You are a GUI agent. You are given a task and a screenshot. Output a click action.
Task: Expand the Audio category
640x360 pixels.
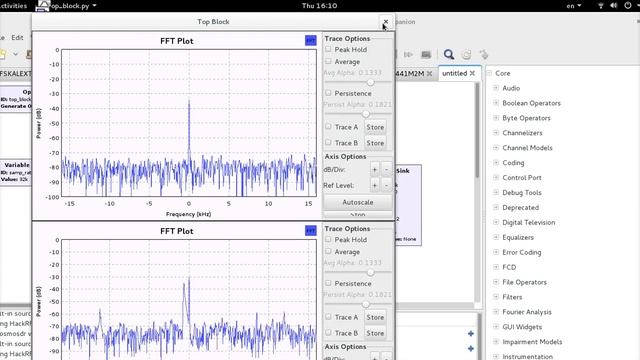[496, 88]
